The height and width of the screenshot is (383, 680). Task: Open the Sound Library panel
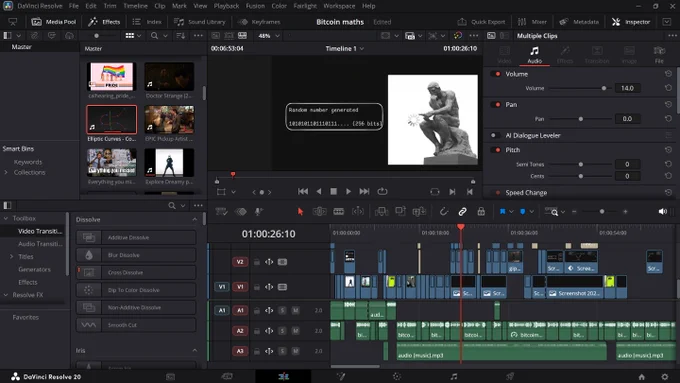[x=199, y=22]
